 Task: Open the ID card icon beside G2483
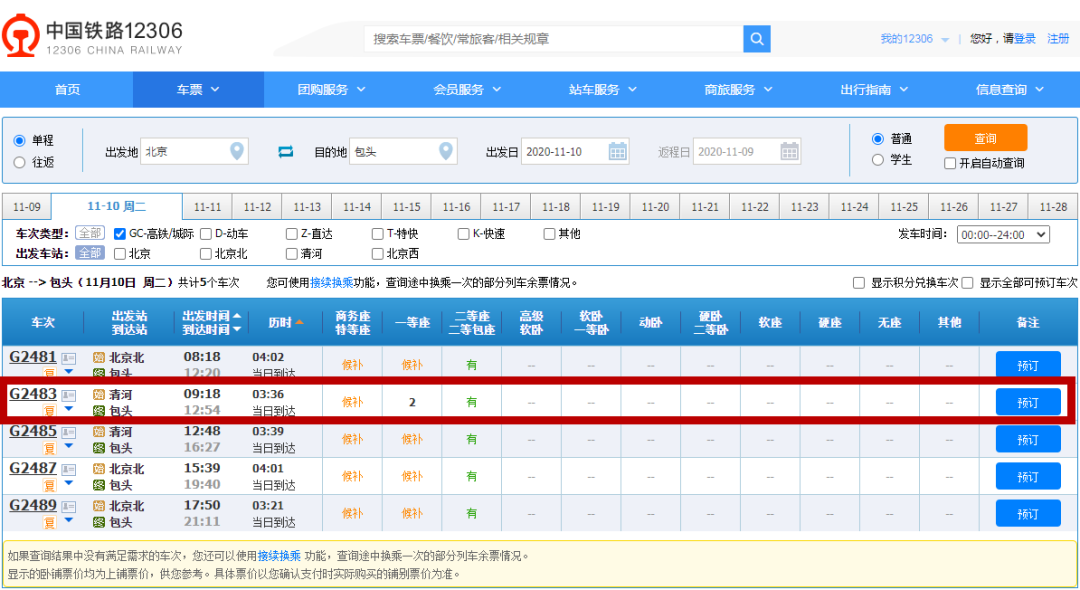[69, 395]
